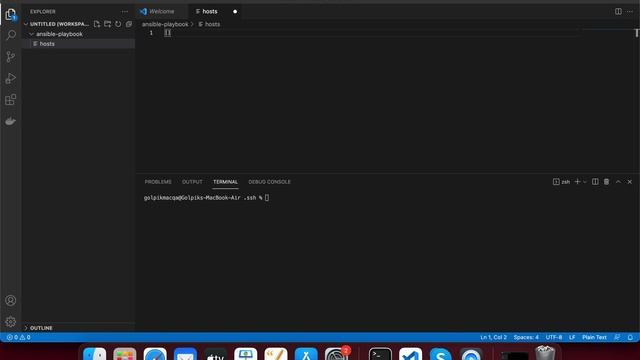
Task: Change indentation via Spaces: 4
Action: point(526,337)
